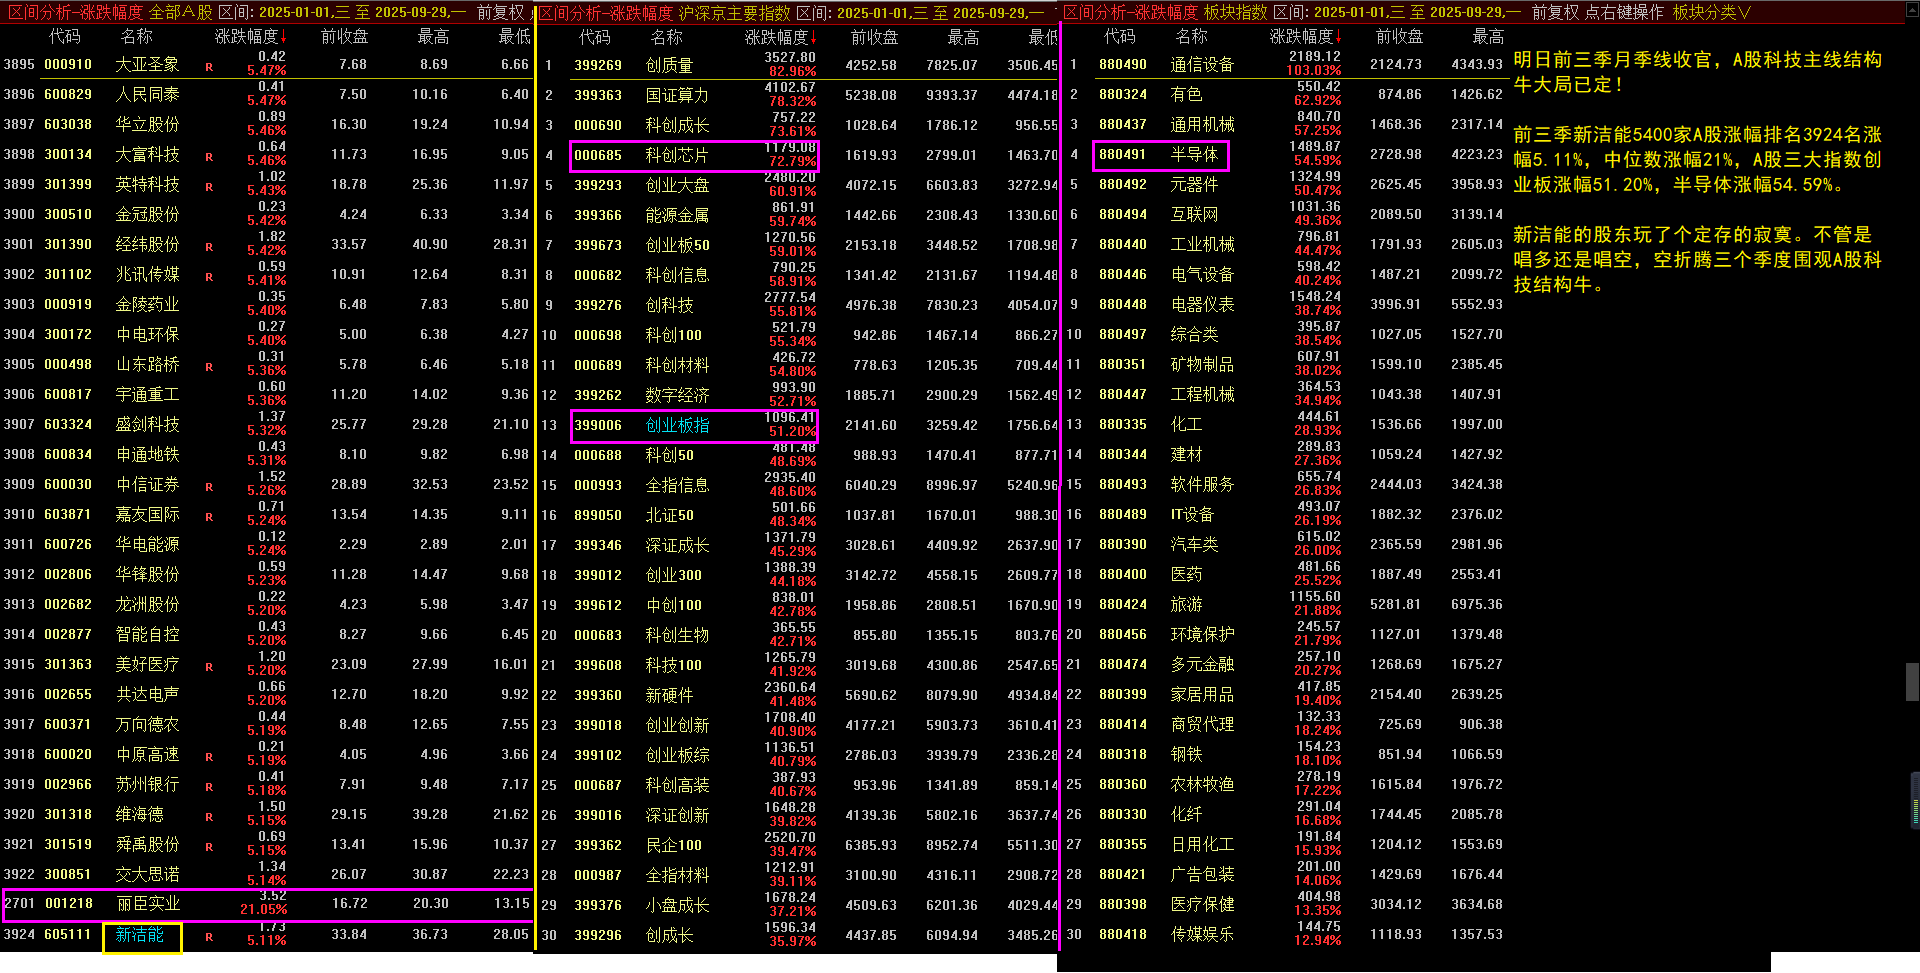Sort 全部A股 panel by 涨跌幅度 column
Screen dimensions: 1920x973
[250, 36]
